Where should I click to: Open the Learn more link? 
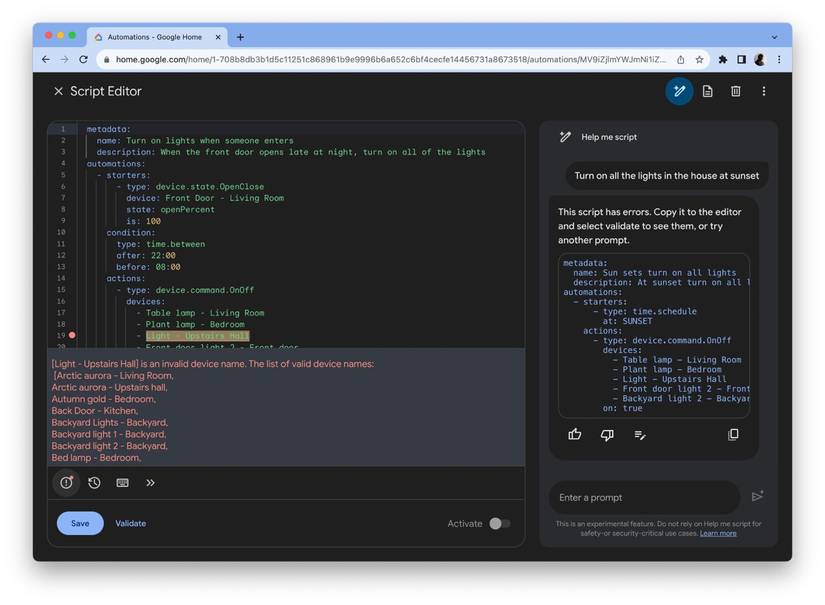tap(718, 533)
